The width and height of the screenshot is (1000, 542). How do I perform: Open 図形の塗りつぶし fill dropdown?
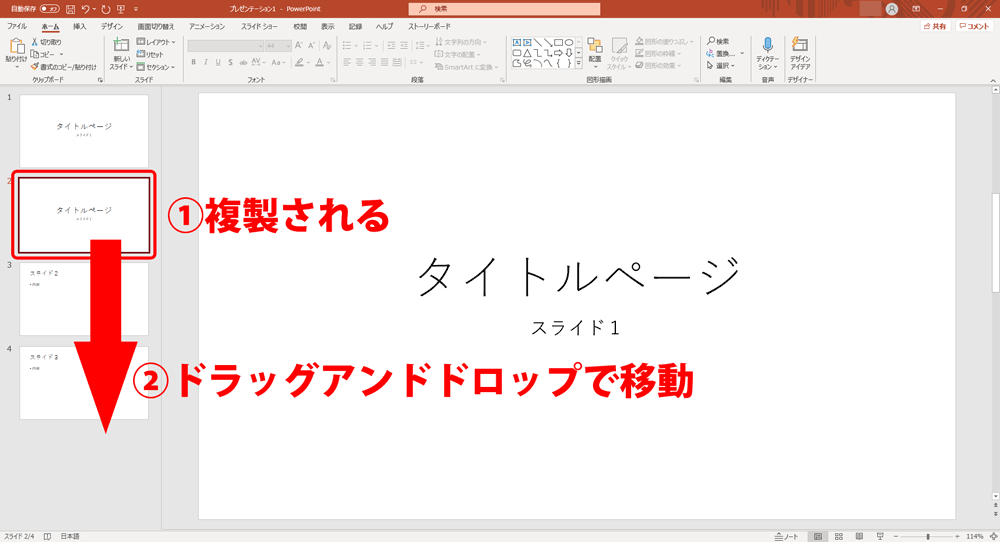[x=665, y=42]
